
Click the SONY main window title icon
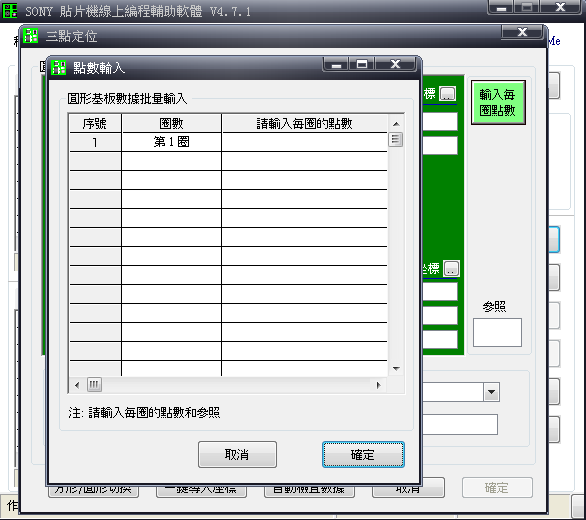10,10
